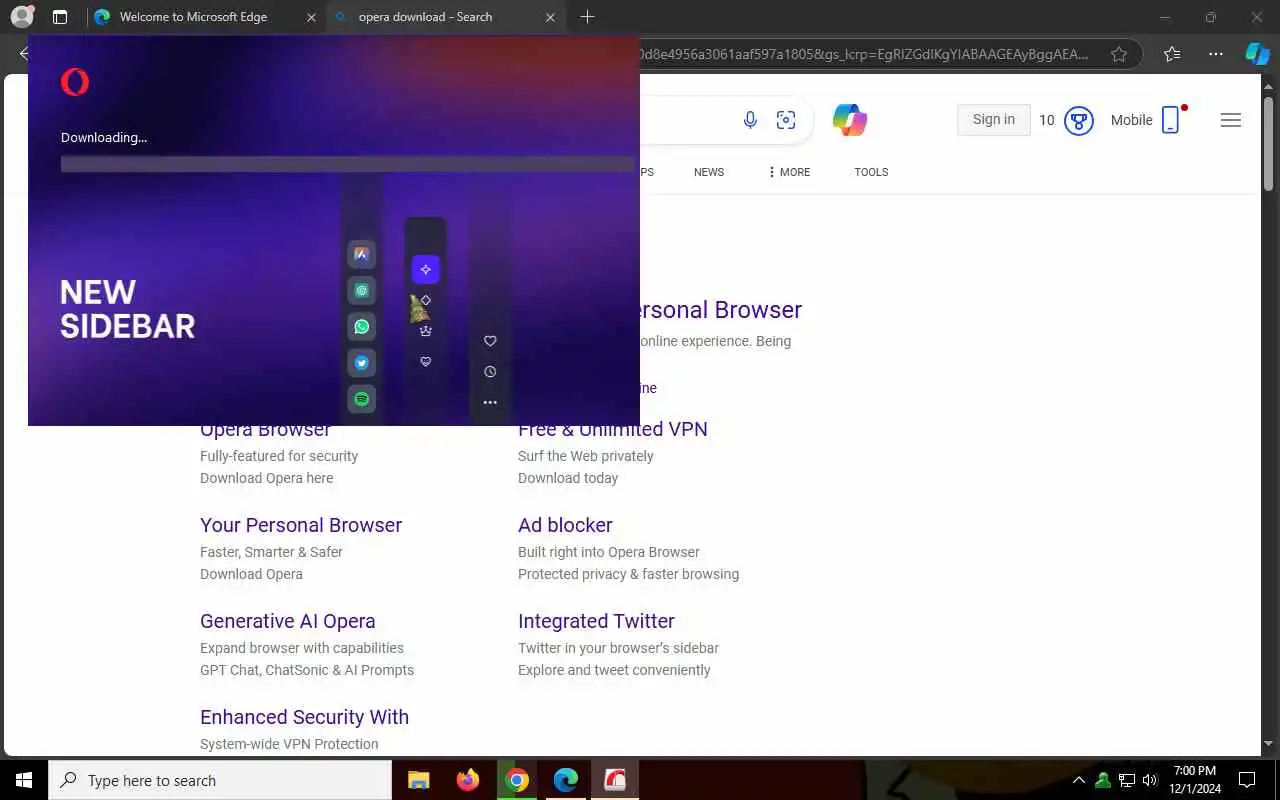Image resolution: width=1280 pixels, height=800 pixels.
Task: Switch to Welcome to Microsoft Edge tab
Action: [x=193, y=17]
